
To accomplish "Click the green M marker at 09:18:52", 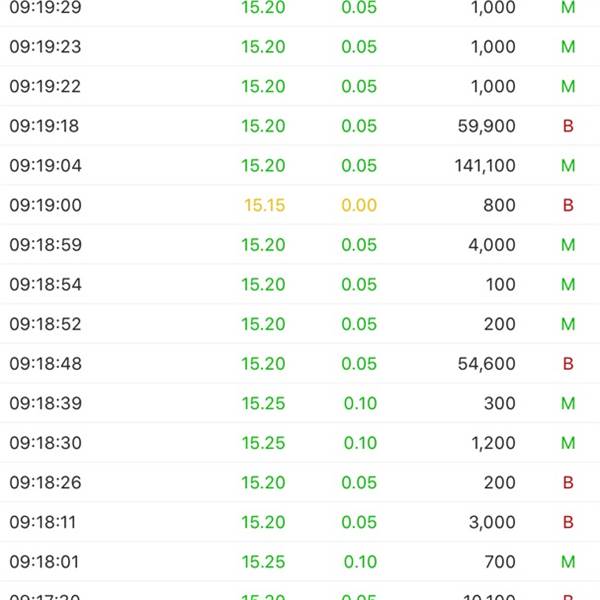I will (568, 324).
